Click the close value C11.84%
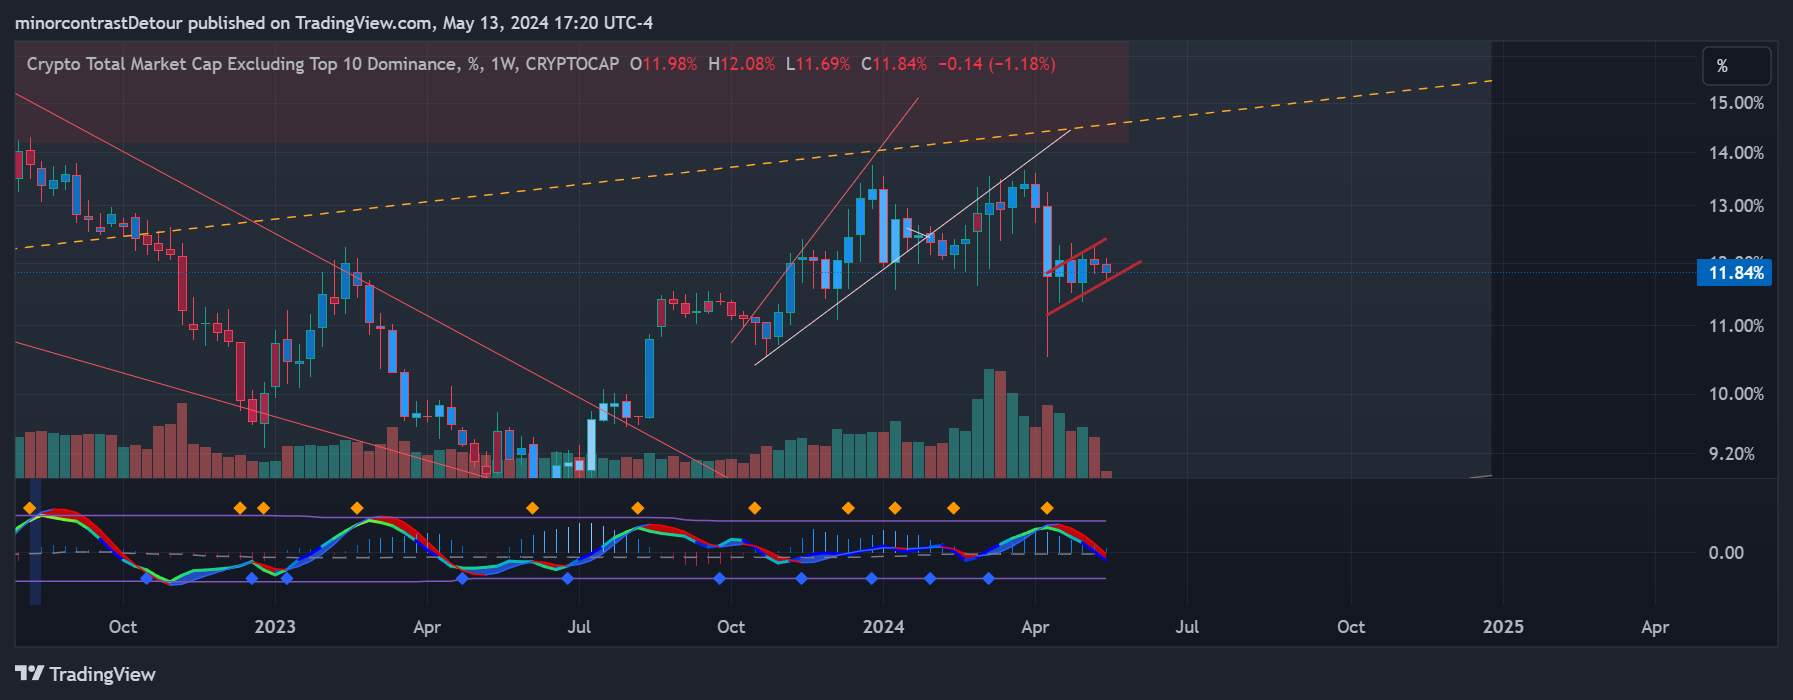Image resolution: width=1793 pixels, height=700 pixels. click(x=894, y=64)
